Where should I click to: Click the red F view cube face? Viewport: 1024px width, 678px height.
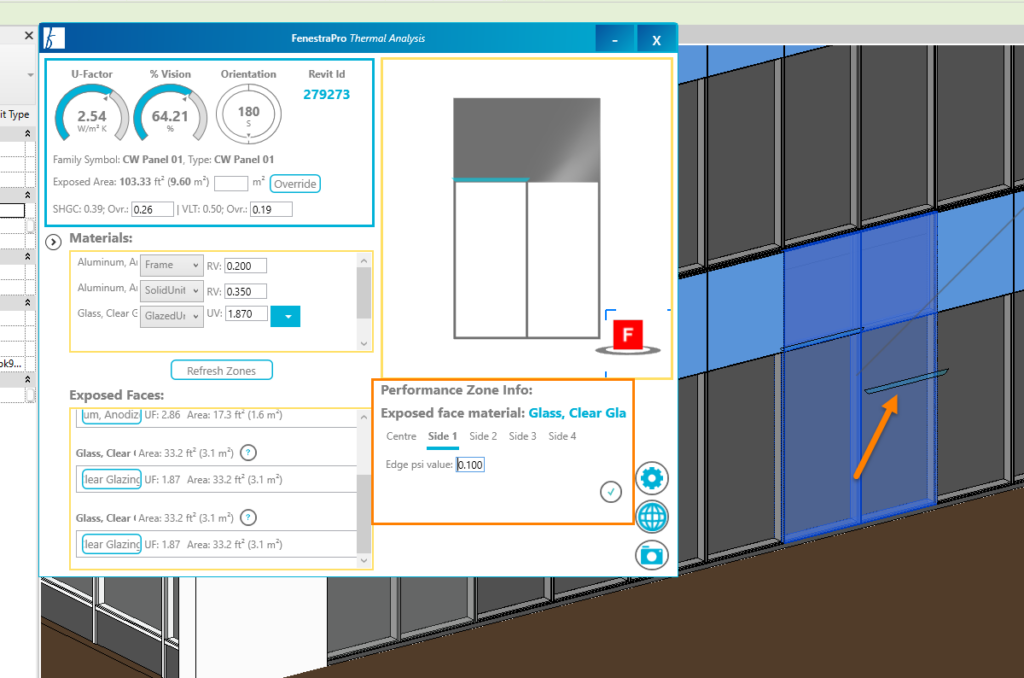click(x=628, y=335)
